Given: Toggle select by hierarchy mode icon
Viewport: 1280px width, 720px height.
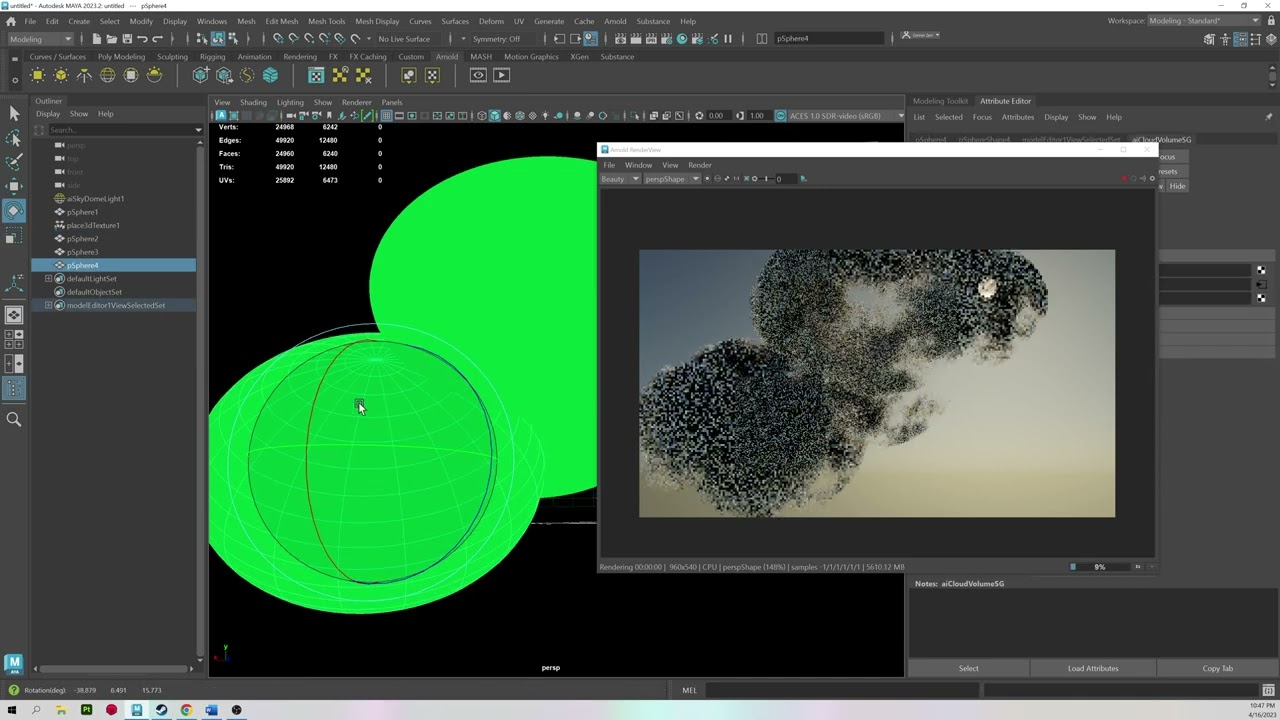Looking at the screenshot, I should pos(202,39).
